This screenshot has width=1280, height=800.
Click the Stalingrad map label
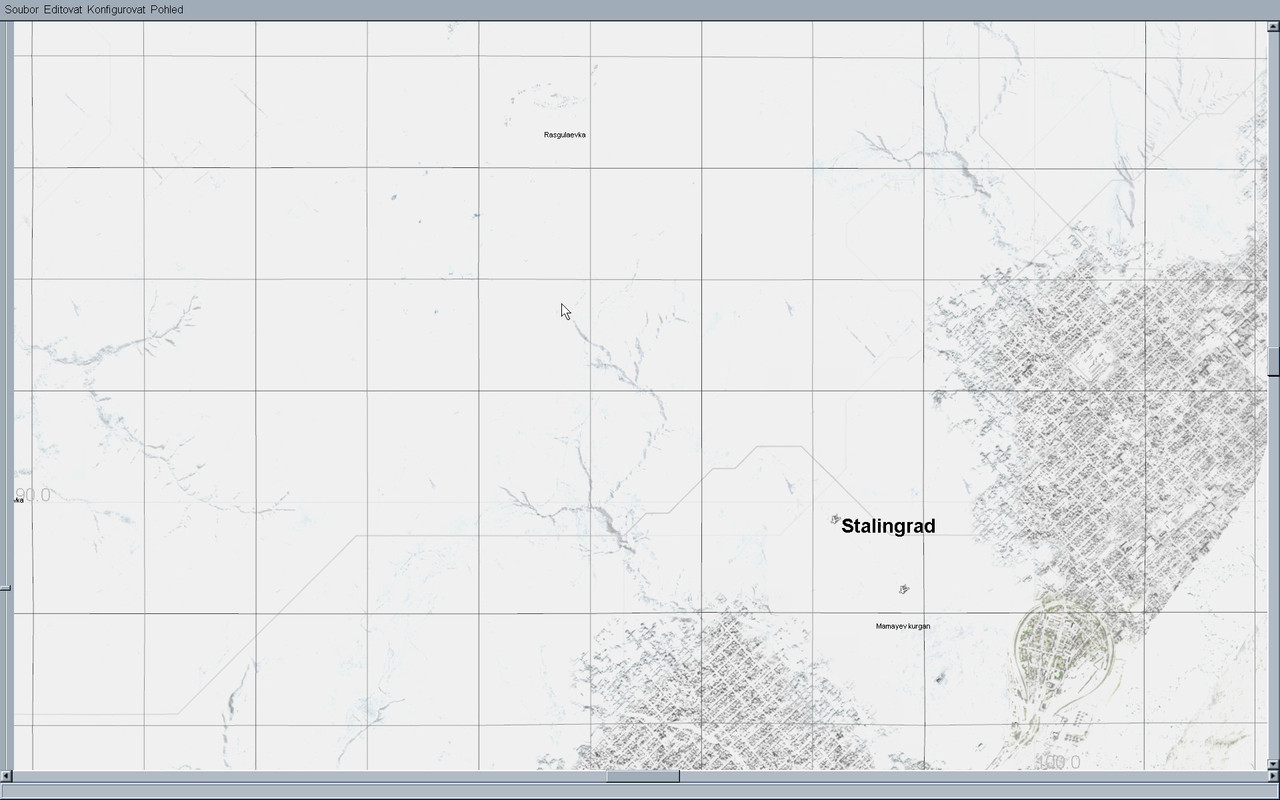[x=888, y=526]
